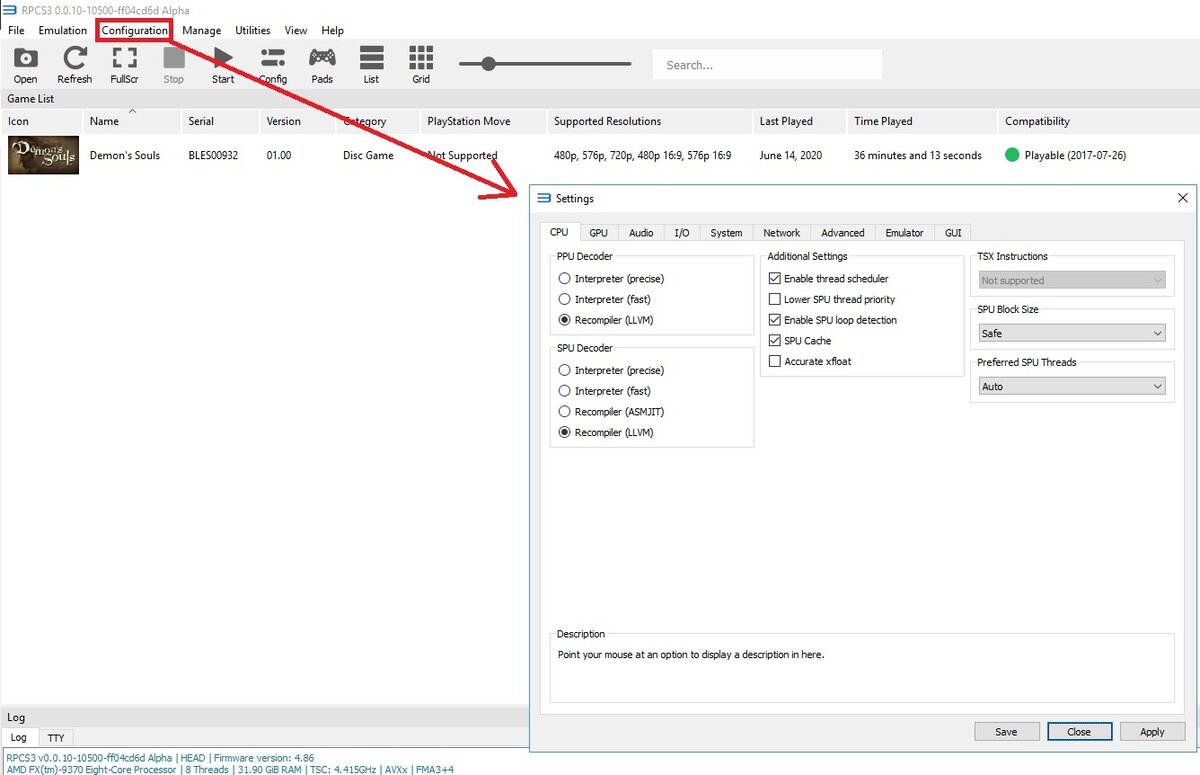Switch to the Log tab
1200x775 pixels.
click(18, 738)
